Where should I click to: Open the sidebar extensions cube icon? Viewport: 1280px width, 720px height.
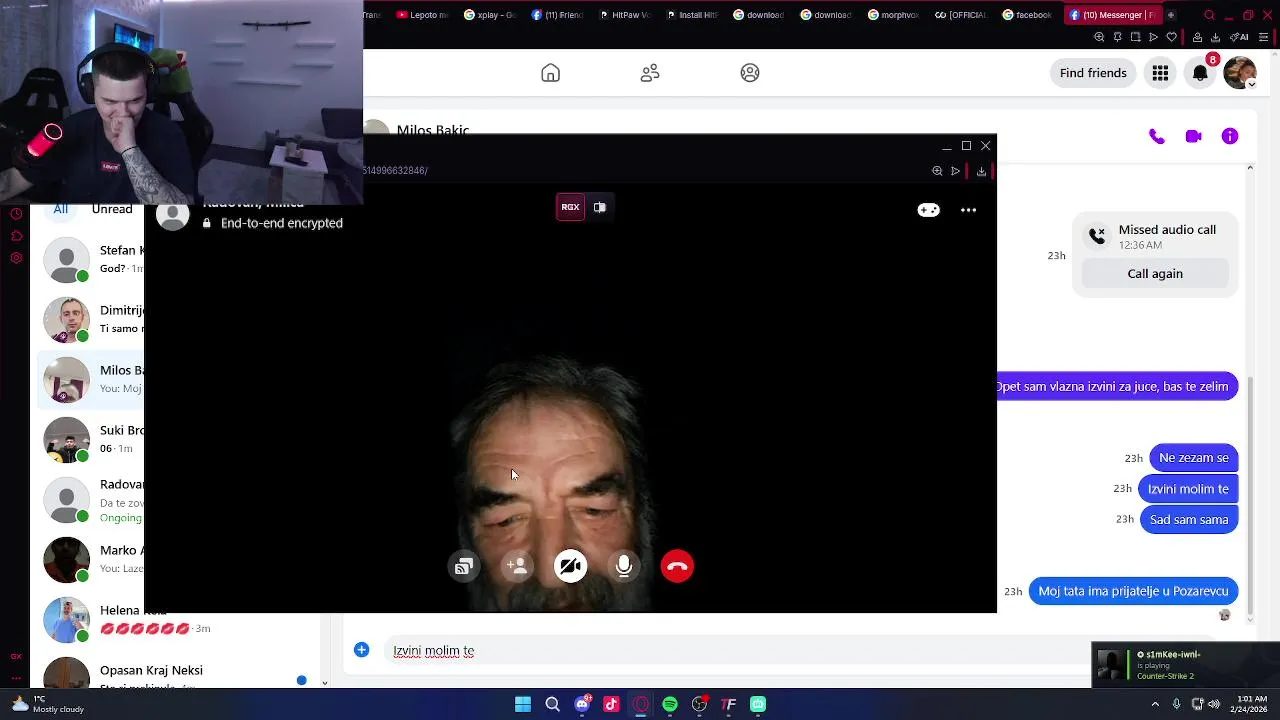16,236
